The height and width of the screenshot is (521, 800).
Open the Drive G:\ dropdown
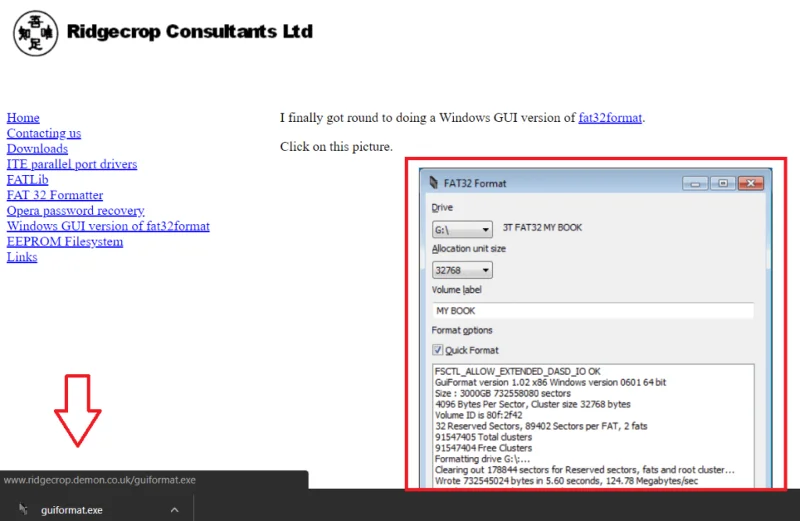click(x=462, y=230)
